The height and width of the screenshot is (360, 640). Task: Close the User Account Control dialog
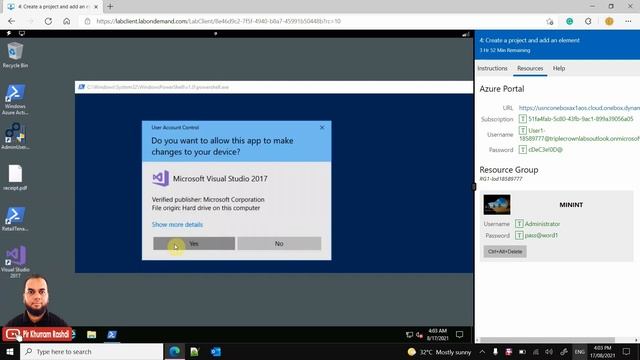pos(322,127)
